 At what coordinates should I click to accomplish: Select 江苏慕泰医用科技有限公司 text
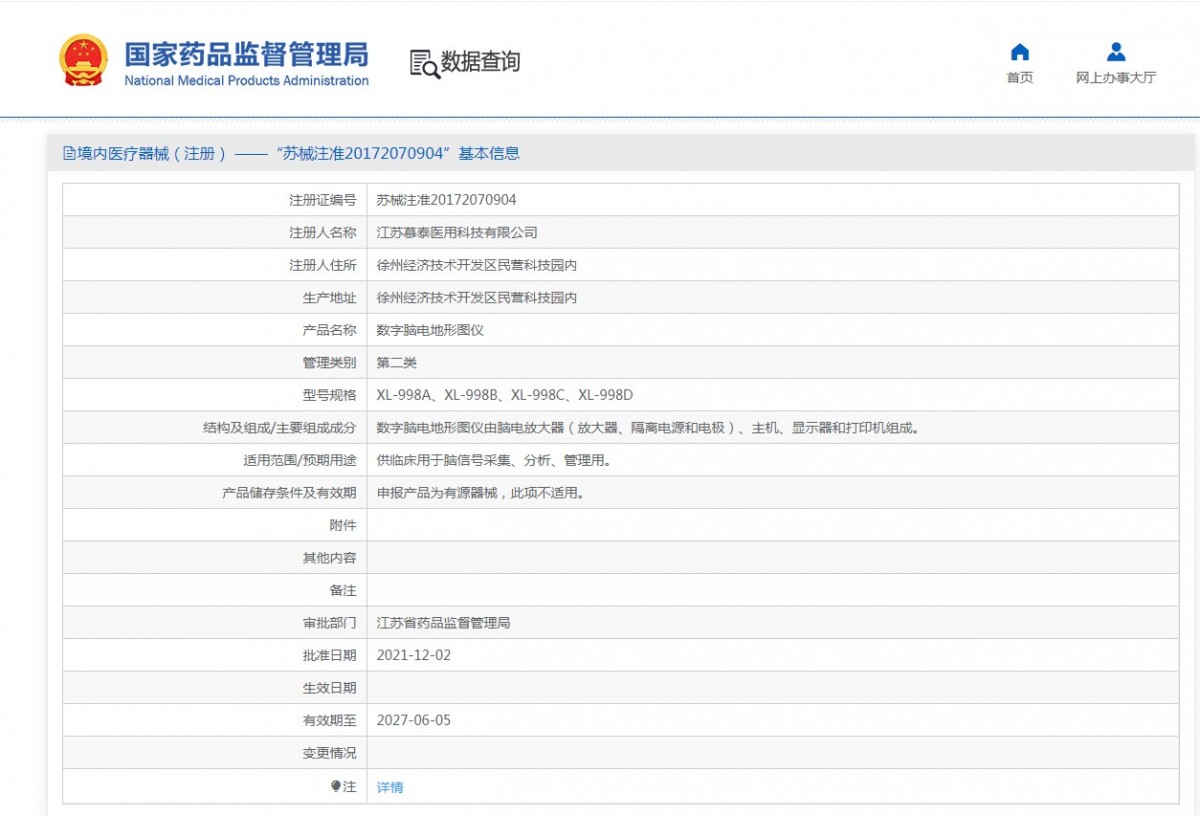(457, 232)
